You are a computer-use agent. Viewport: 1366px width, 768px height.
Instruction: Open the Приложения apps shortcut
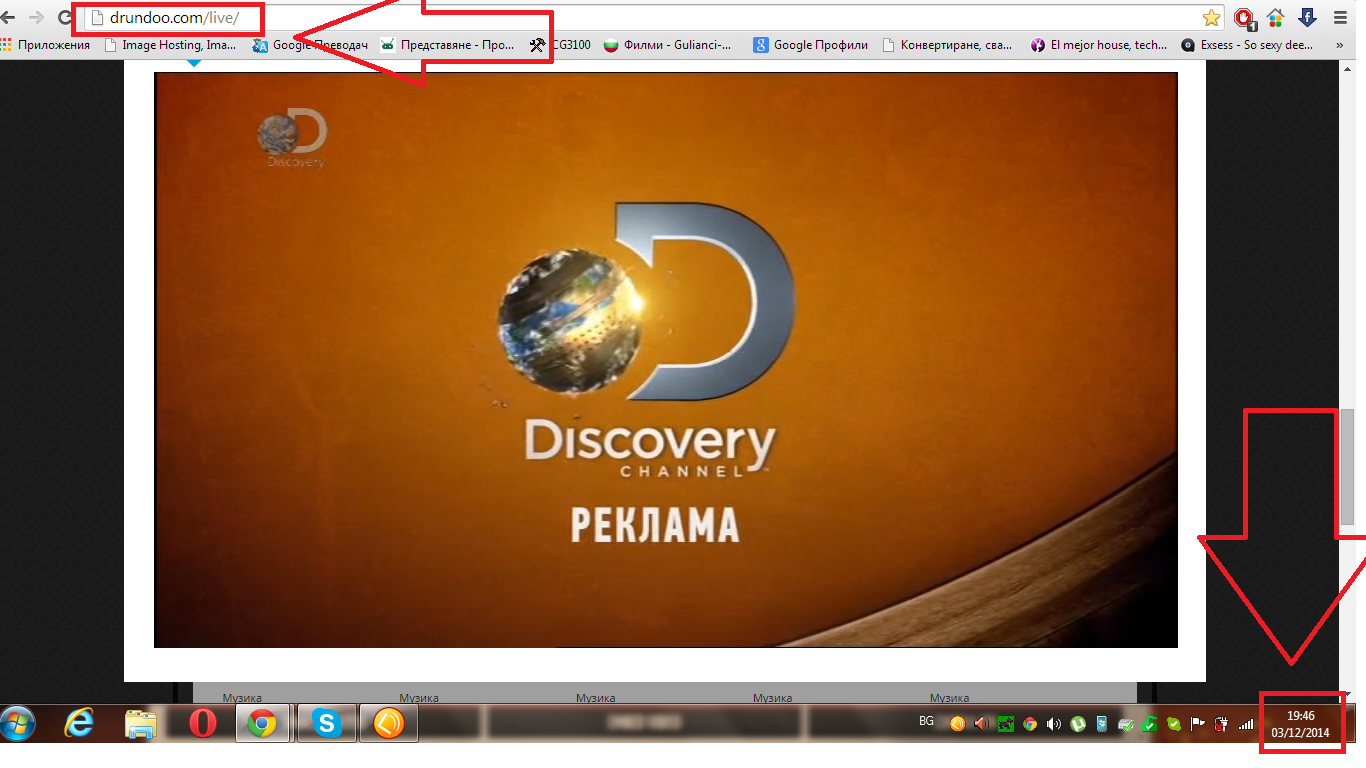[x=45, y=45]
